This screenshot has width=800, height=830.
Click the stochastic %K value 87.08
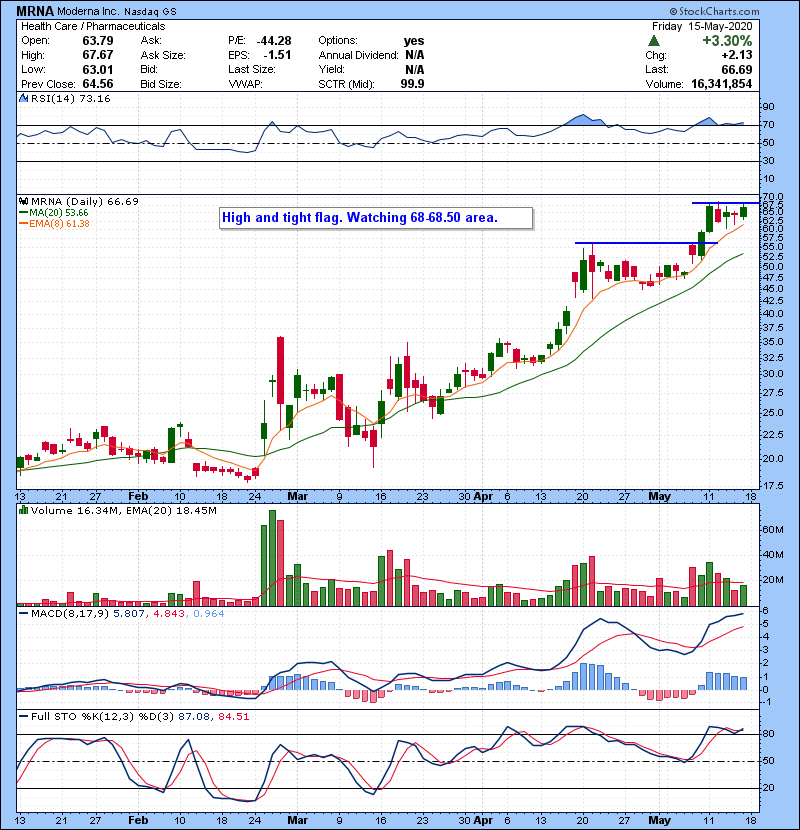click(x=193, y=716)
